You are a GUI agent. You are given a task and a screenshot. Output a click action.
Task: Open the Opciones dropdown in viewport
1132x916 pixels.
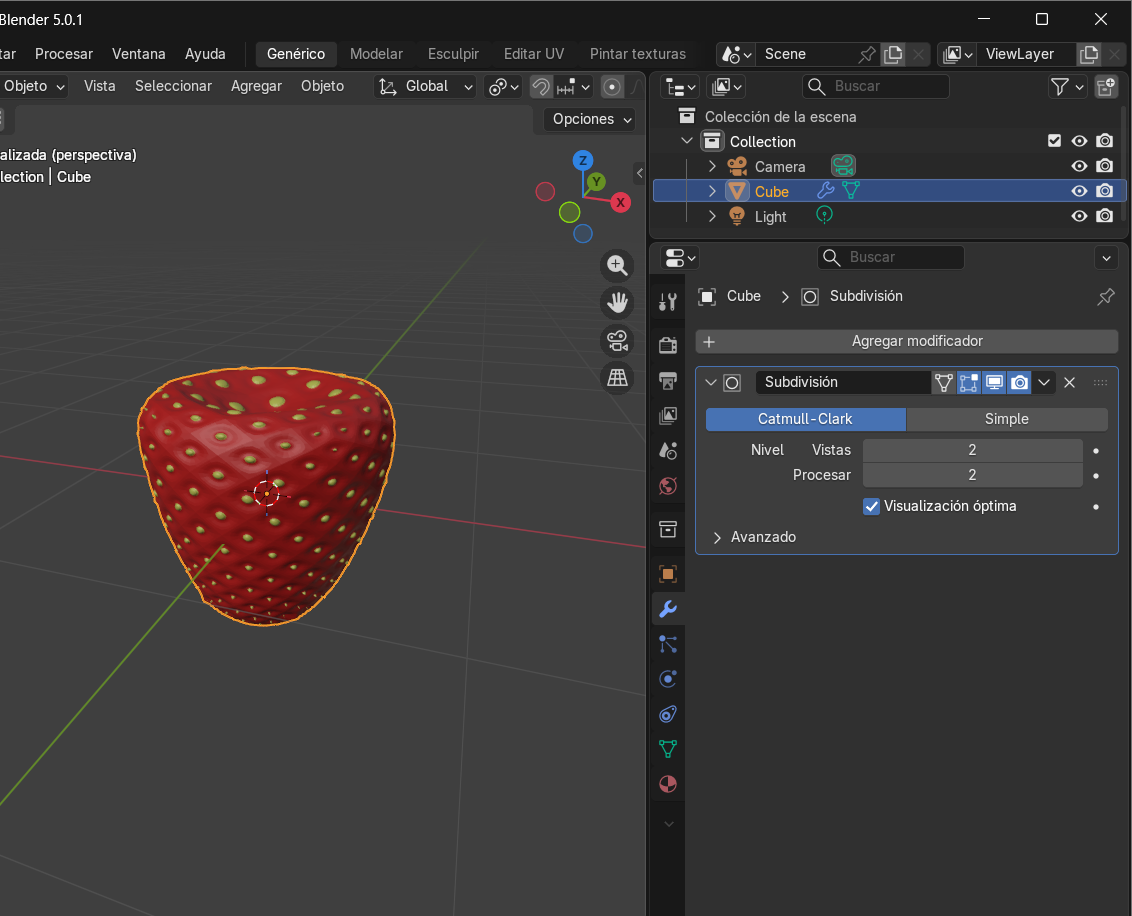click(592, 119)
